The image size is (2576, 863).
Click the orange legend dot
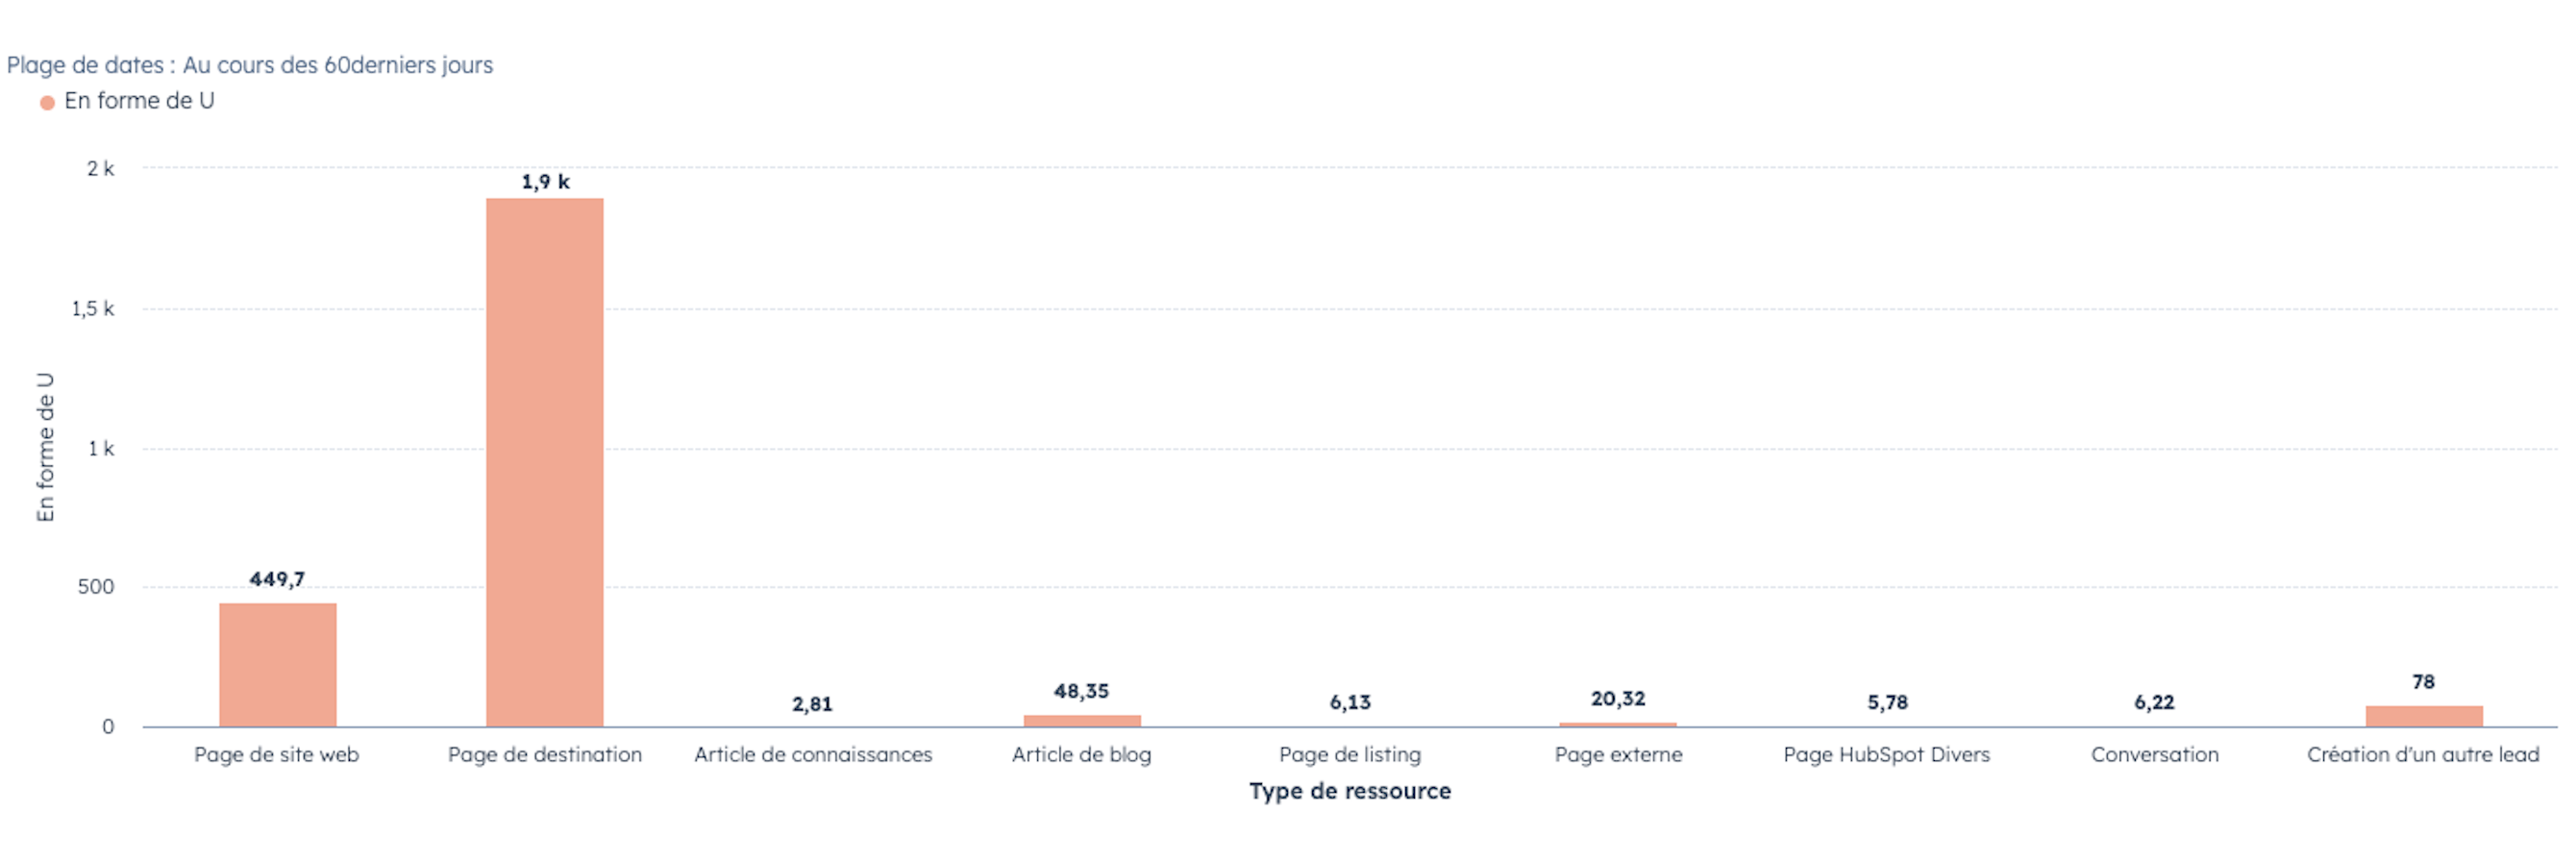(47, 103)
